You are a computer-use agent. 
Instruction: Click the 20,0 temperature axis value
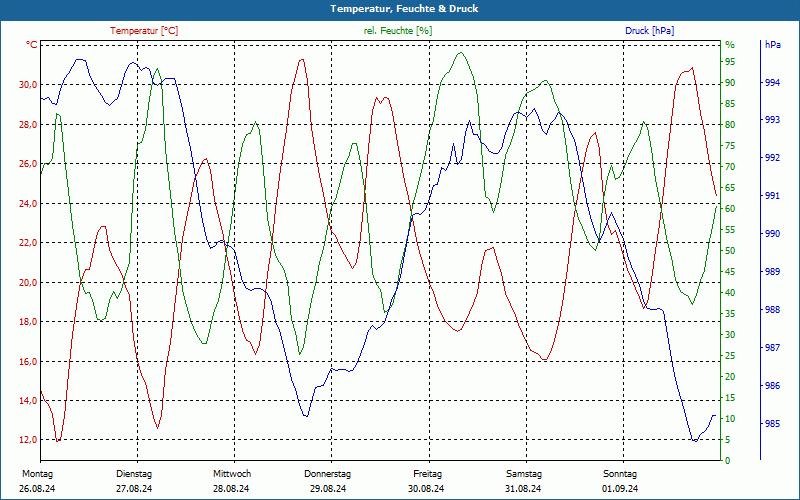pos(28,283)
